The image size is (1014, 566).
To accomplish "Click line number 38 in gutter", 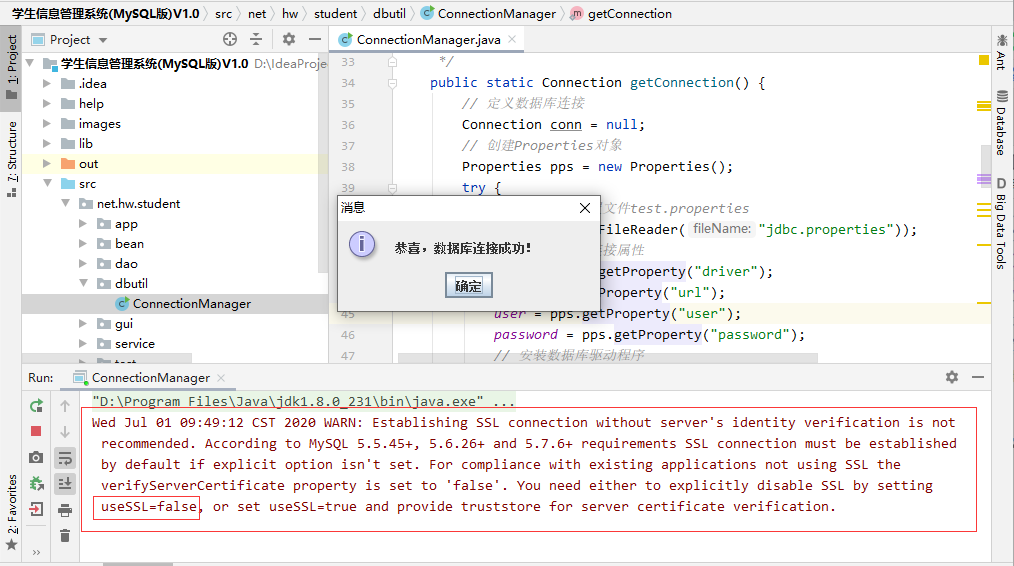I will (348, 166).
